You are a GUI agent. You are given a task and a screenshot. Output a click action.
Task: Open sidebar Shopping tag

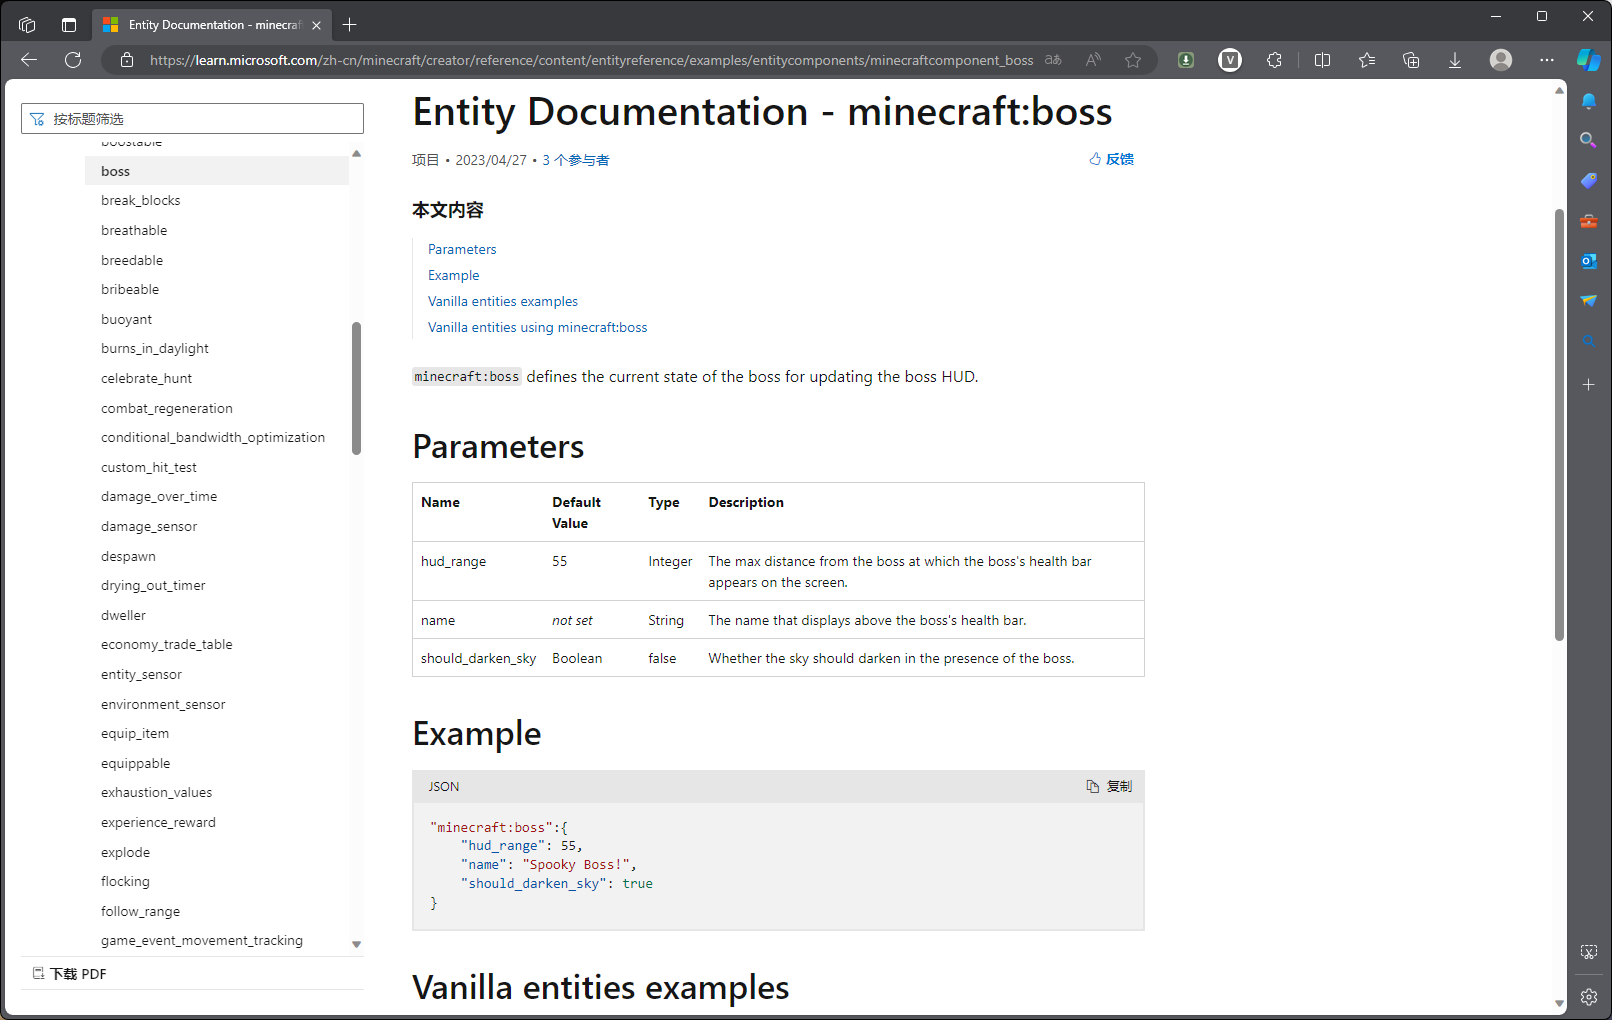(1589, 181)
